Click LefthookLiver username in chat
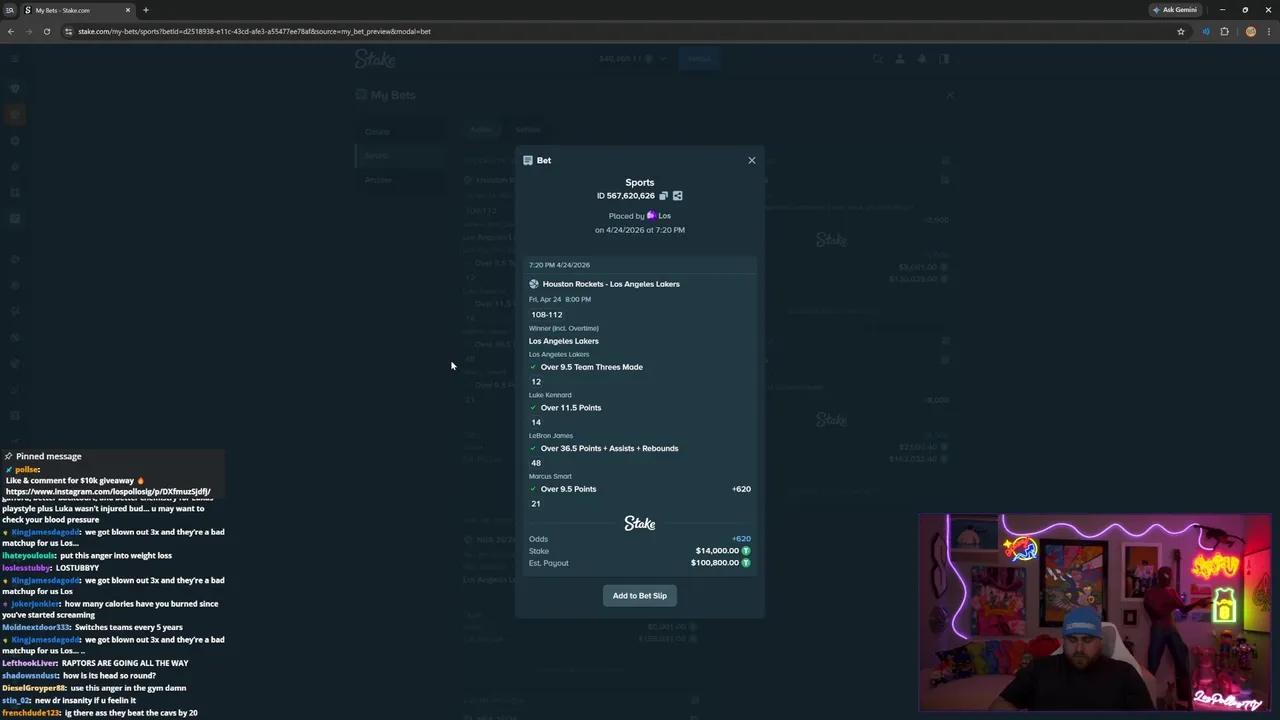 (x=30, y=663)
